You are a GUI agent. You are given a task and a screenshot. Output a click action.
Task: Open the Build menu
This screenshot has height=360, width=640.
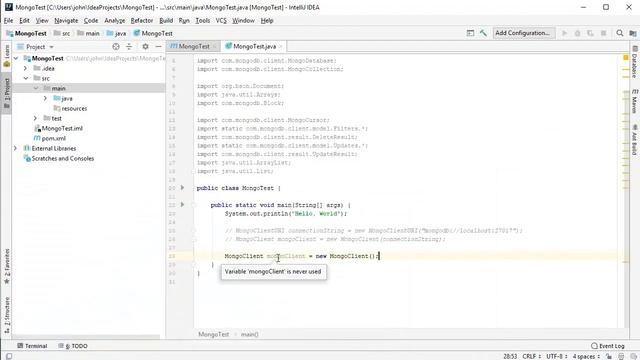[x=166, y=20]
